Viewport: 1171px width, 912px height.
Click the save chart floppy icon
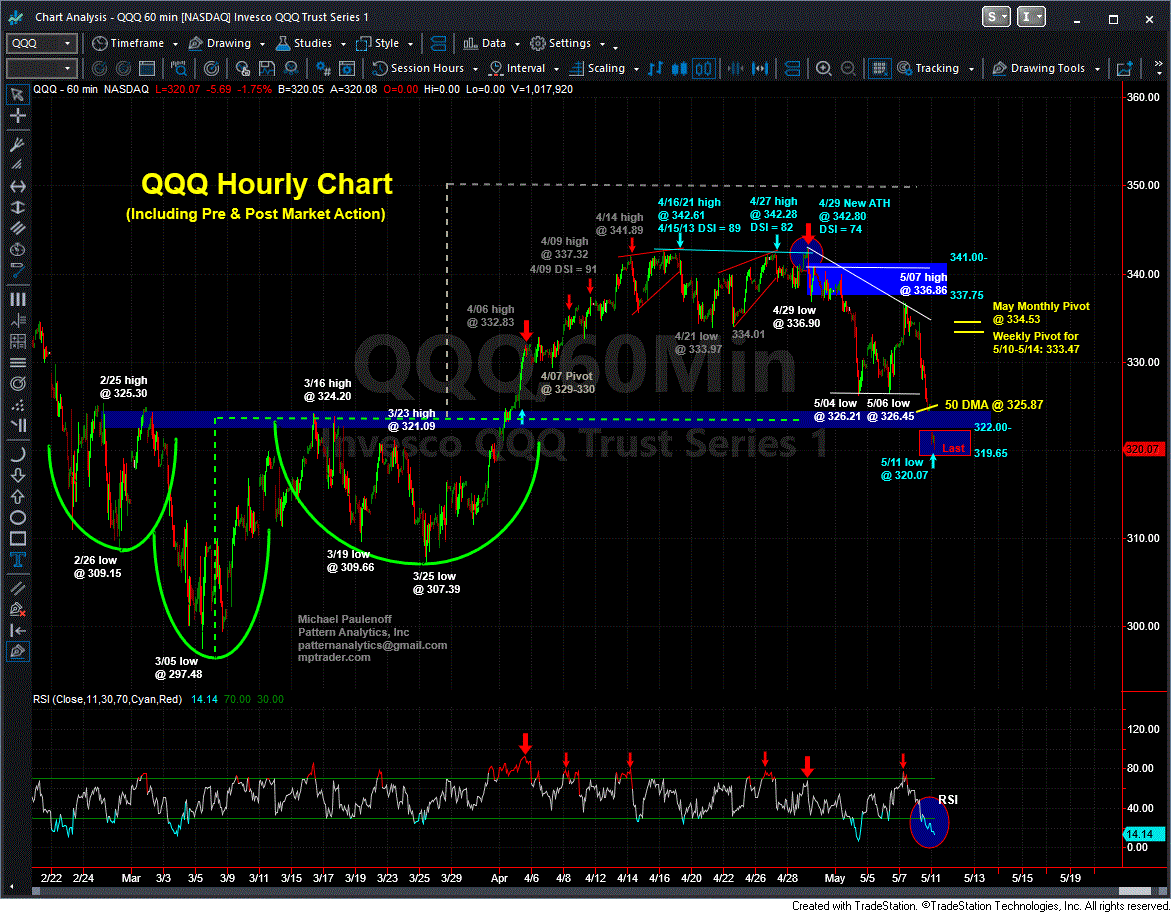tap(267, 69)
